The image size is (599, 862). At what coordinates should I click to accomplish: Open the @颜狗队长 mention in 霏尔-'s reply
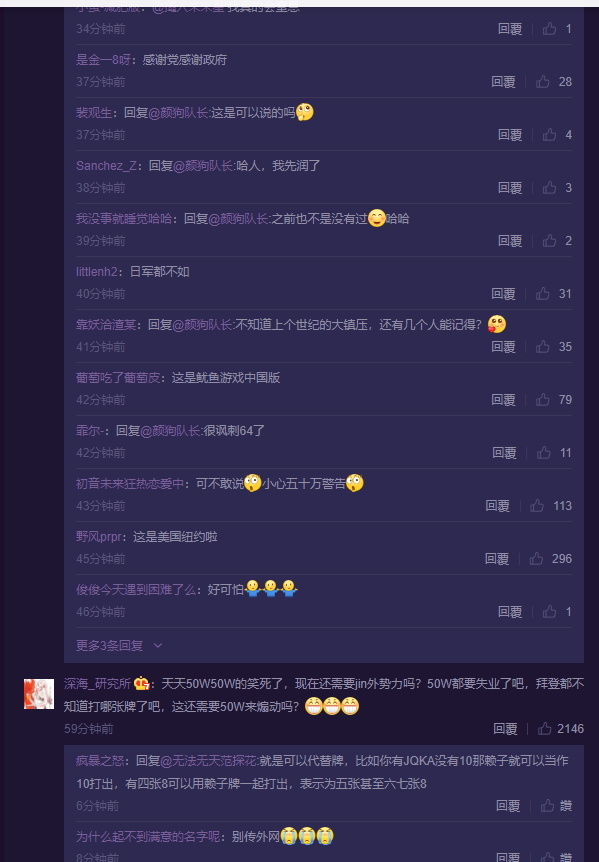click(x=170, y=431)
